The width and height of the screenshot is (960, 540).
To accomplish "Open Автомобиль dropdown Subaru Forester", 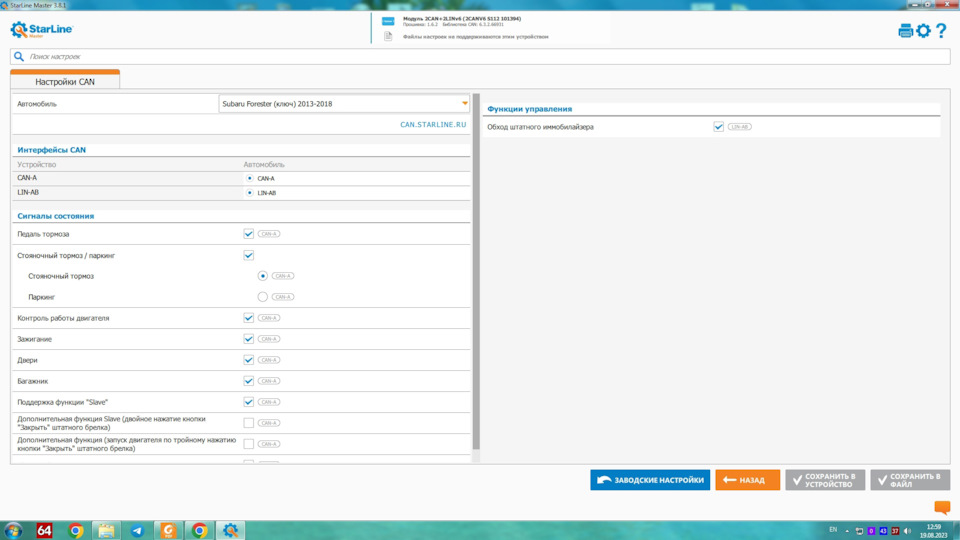I will [344, 103].
